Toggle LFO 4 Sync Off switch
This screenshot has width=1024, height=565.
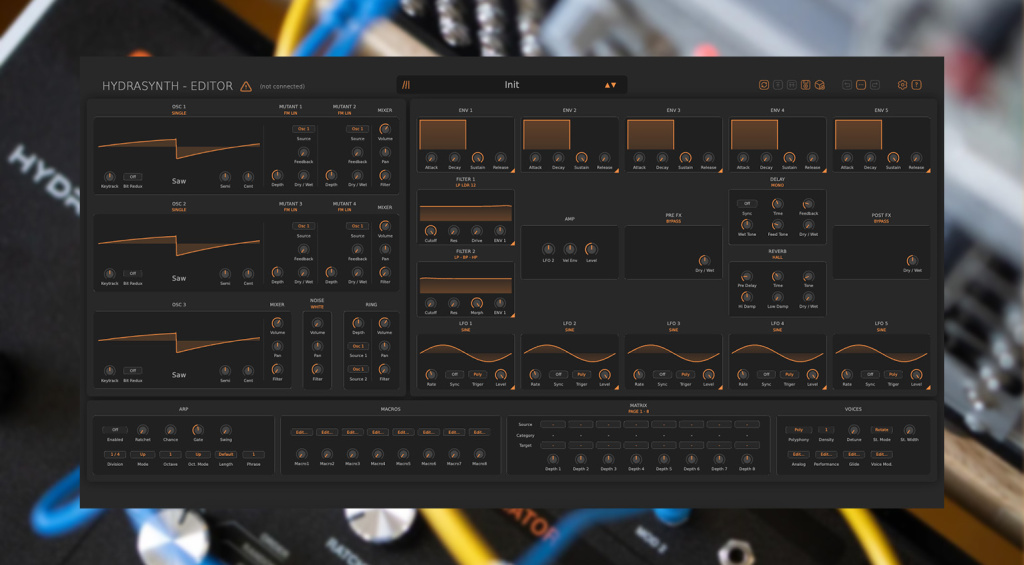pyautogui.click(x=766, y=375)
